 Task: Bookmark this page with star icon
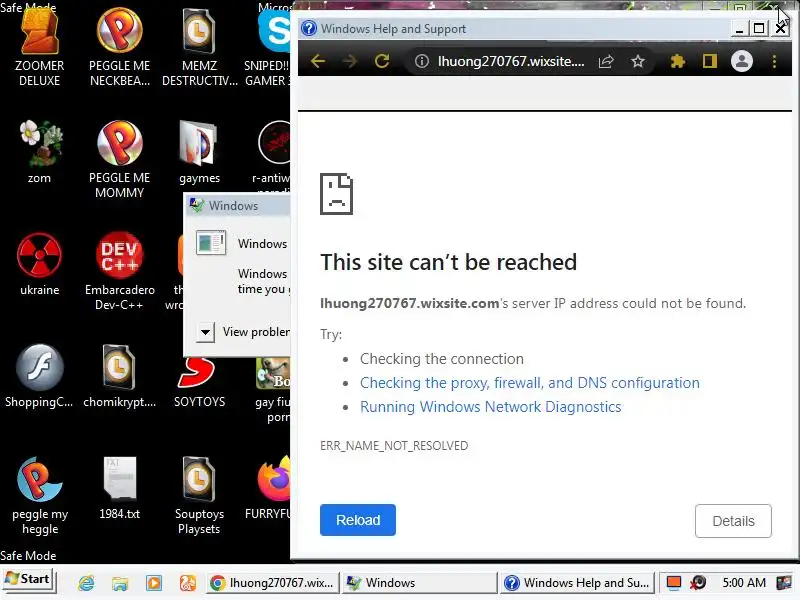pyautogui.click(x=638, y=62)
